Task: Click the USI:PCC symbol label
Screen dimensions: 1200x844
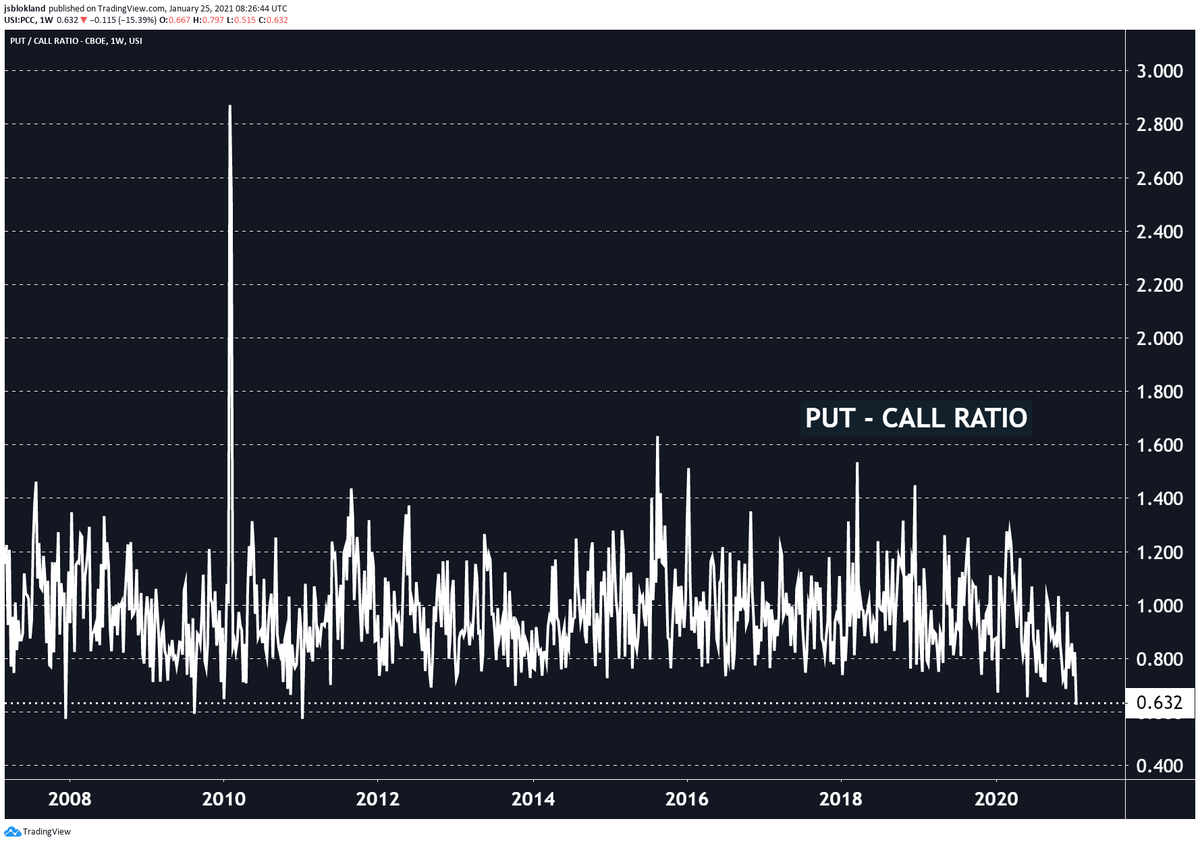Action: point(21,18)
